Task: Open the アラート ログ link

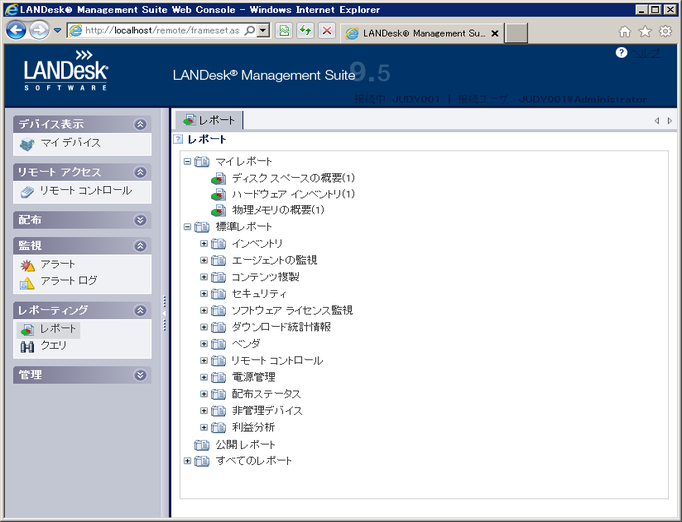Action: (69, 281)
